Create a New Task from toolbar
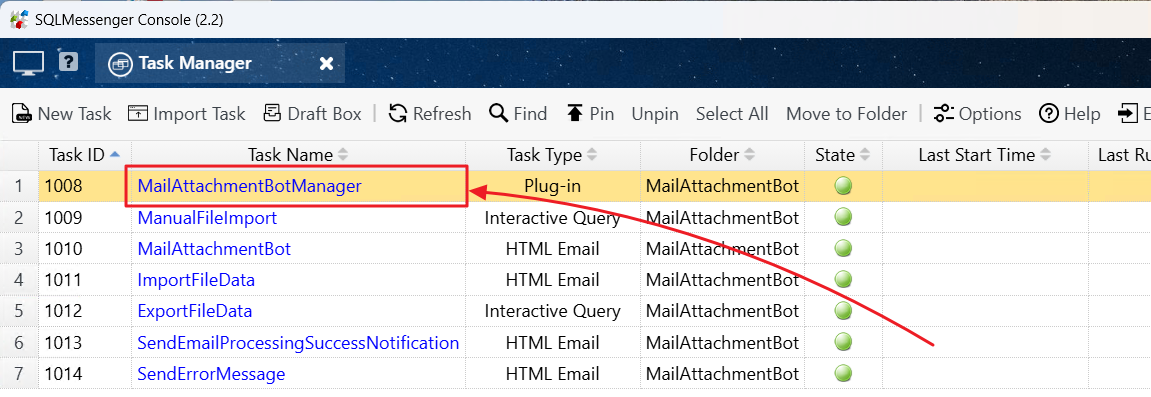Screen dimensions: 1151x397 point(62,114)
